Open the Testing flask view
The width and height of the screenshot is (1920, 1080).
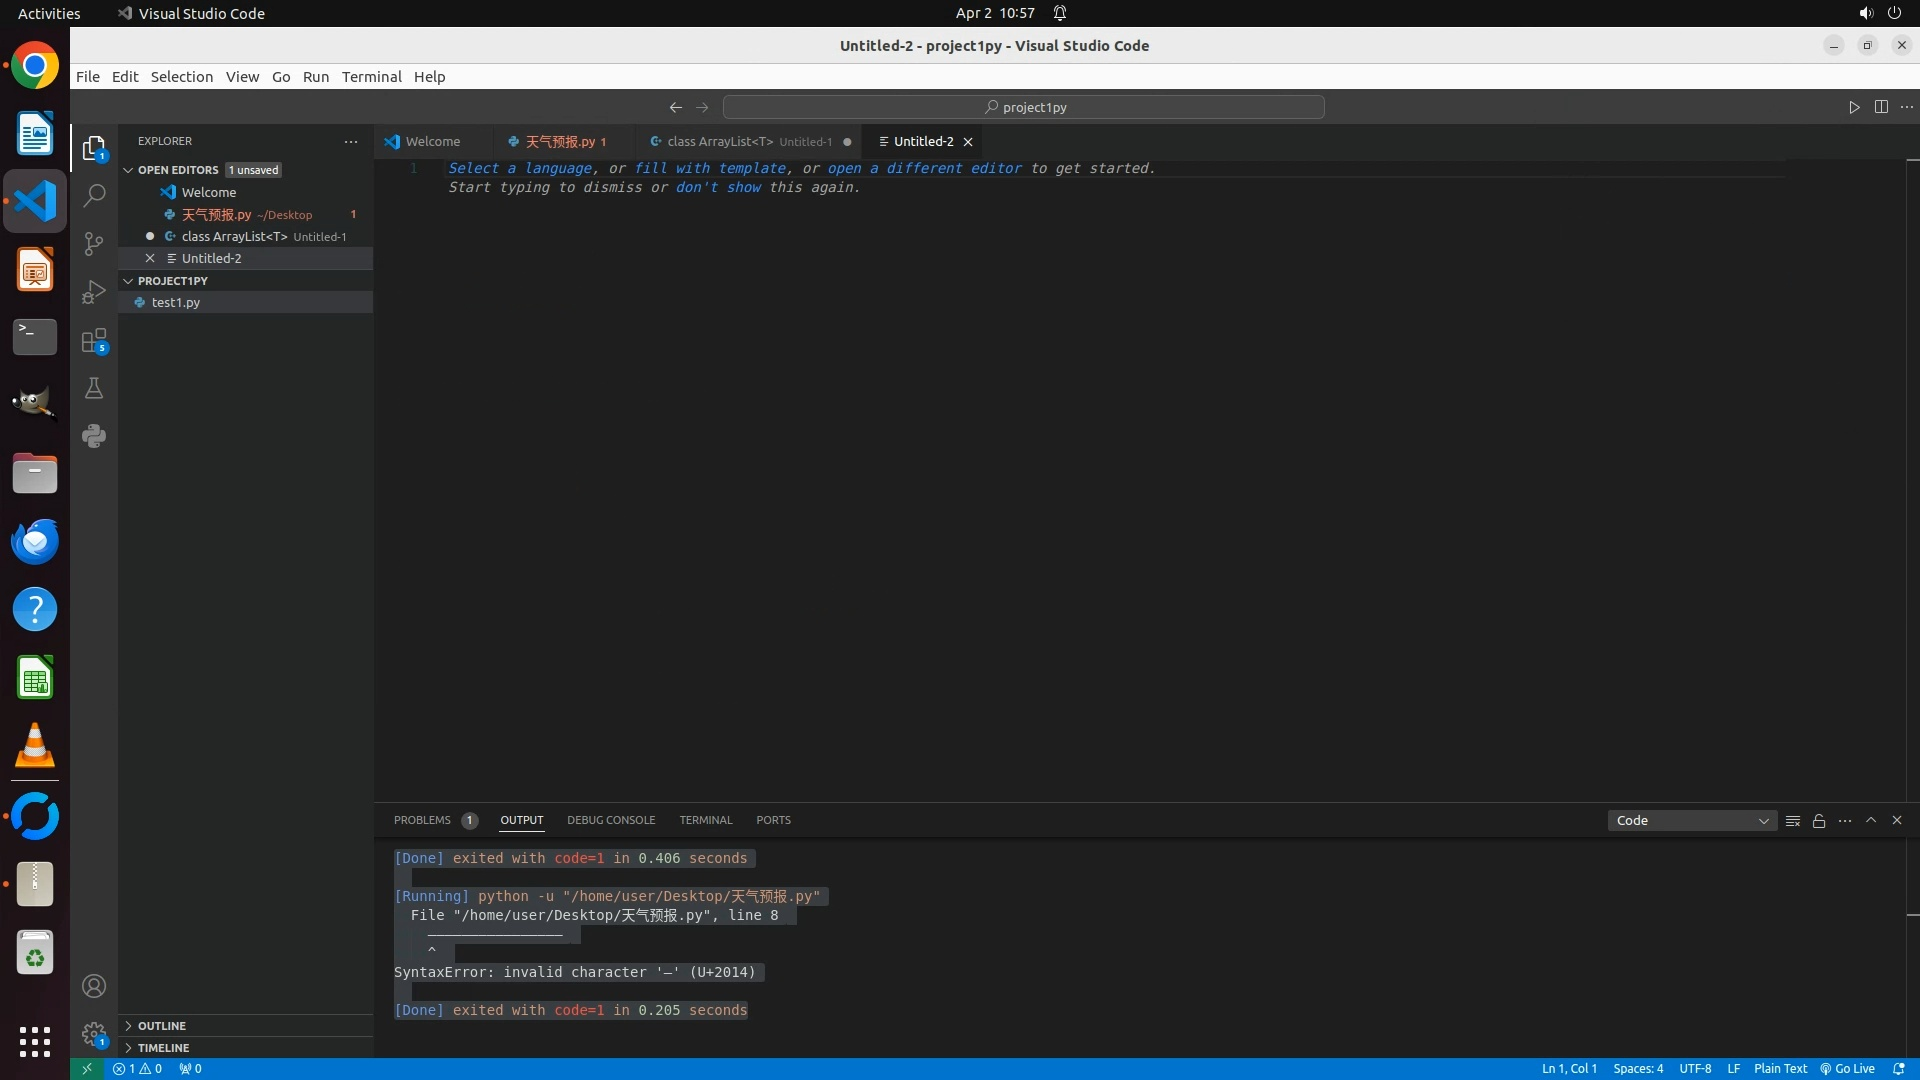click(94, 388)
